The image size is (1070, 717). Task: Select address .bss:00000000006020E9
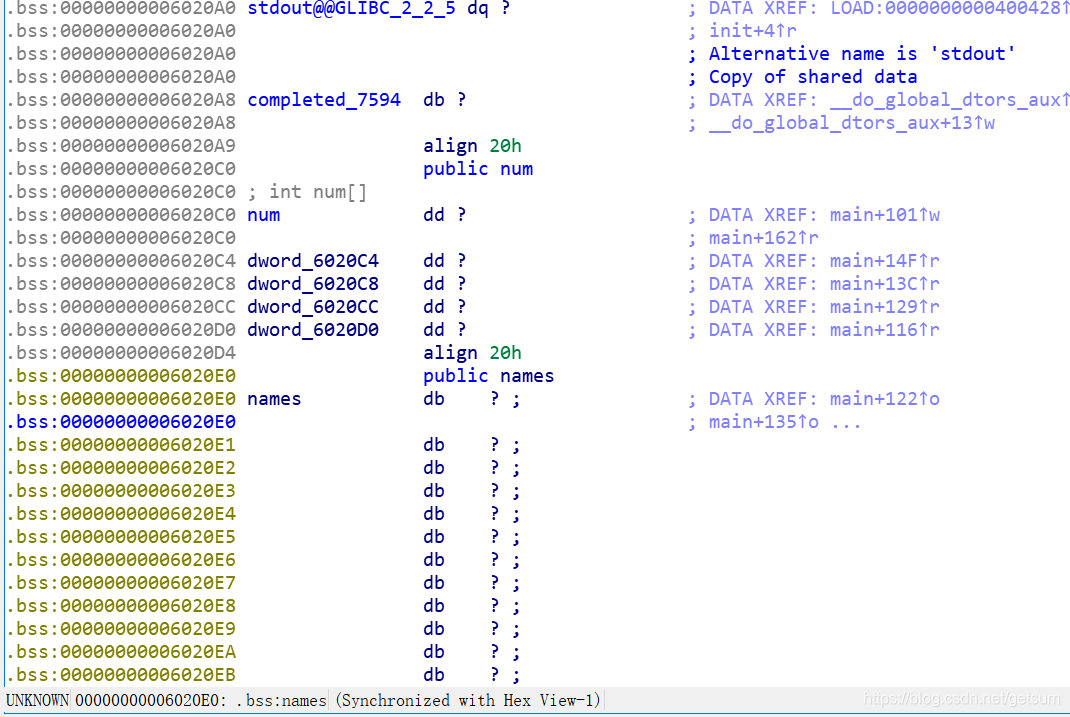tap(121, 629)
